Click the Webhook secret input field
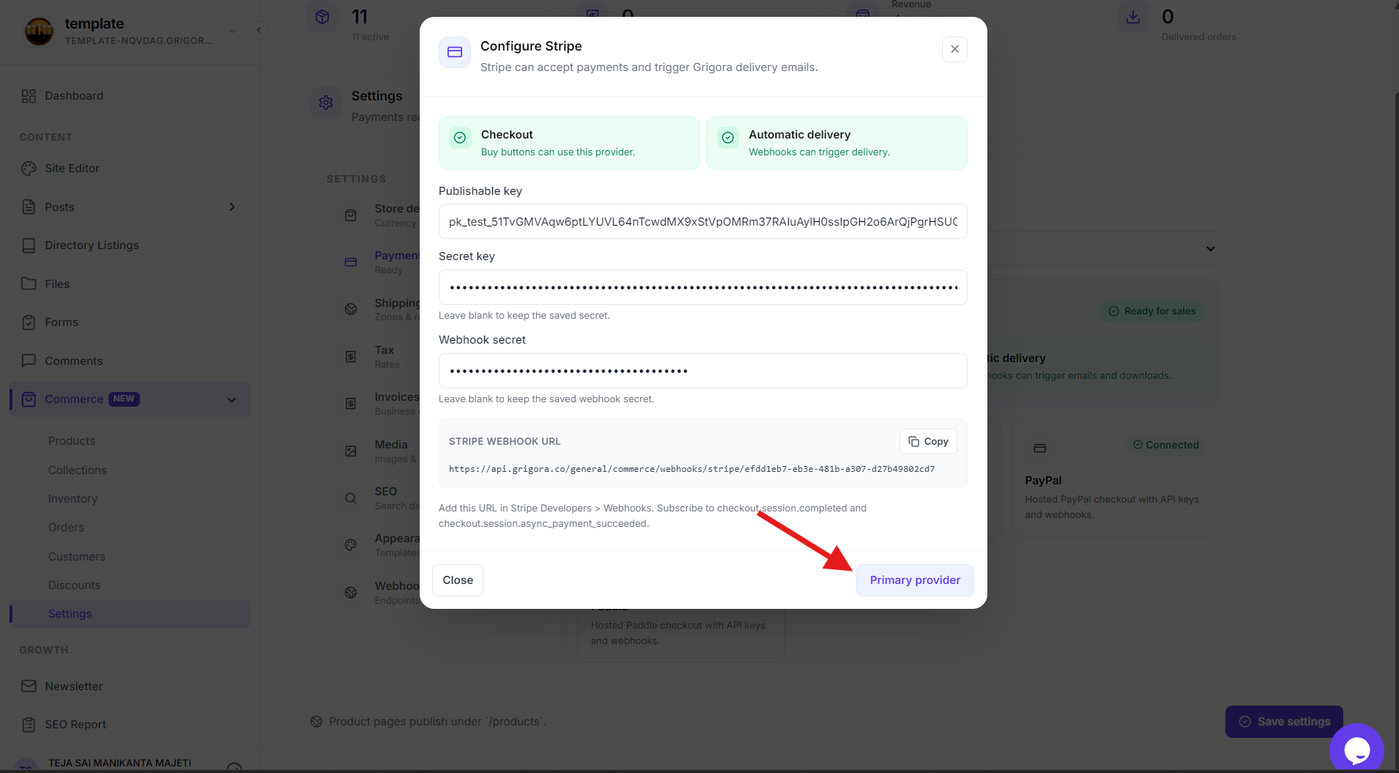The height and width of the screenshot is (773, 1399). click(703, 370)
